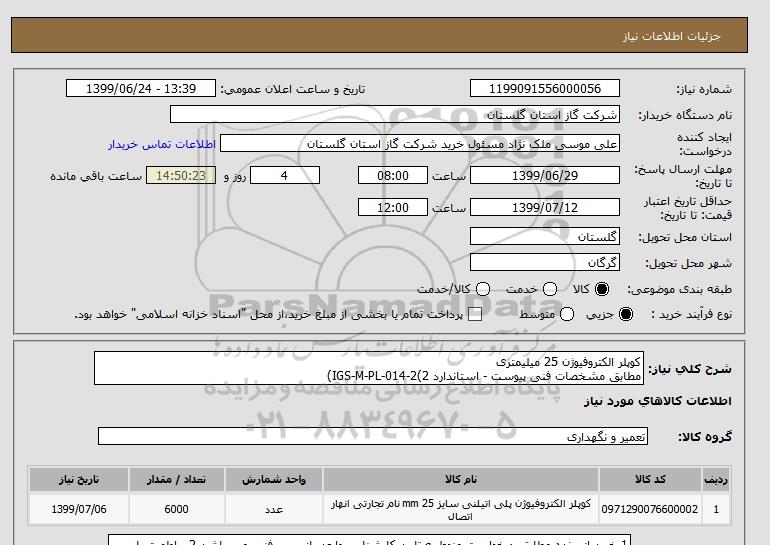Select the متوسط purchase type radio
The height and width of the screenshot is (545, 770).
[567, 314]
